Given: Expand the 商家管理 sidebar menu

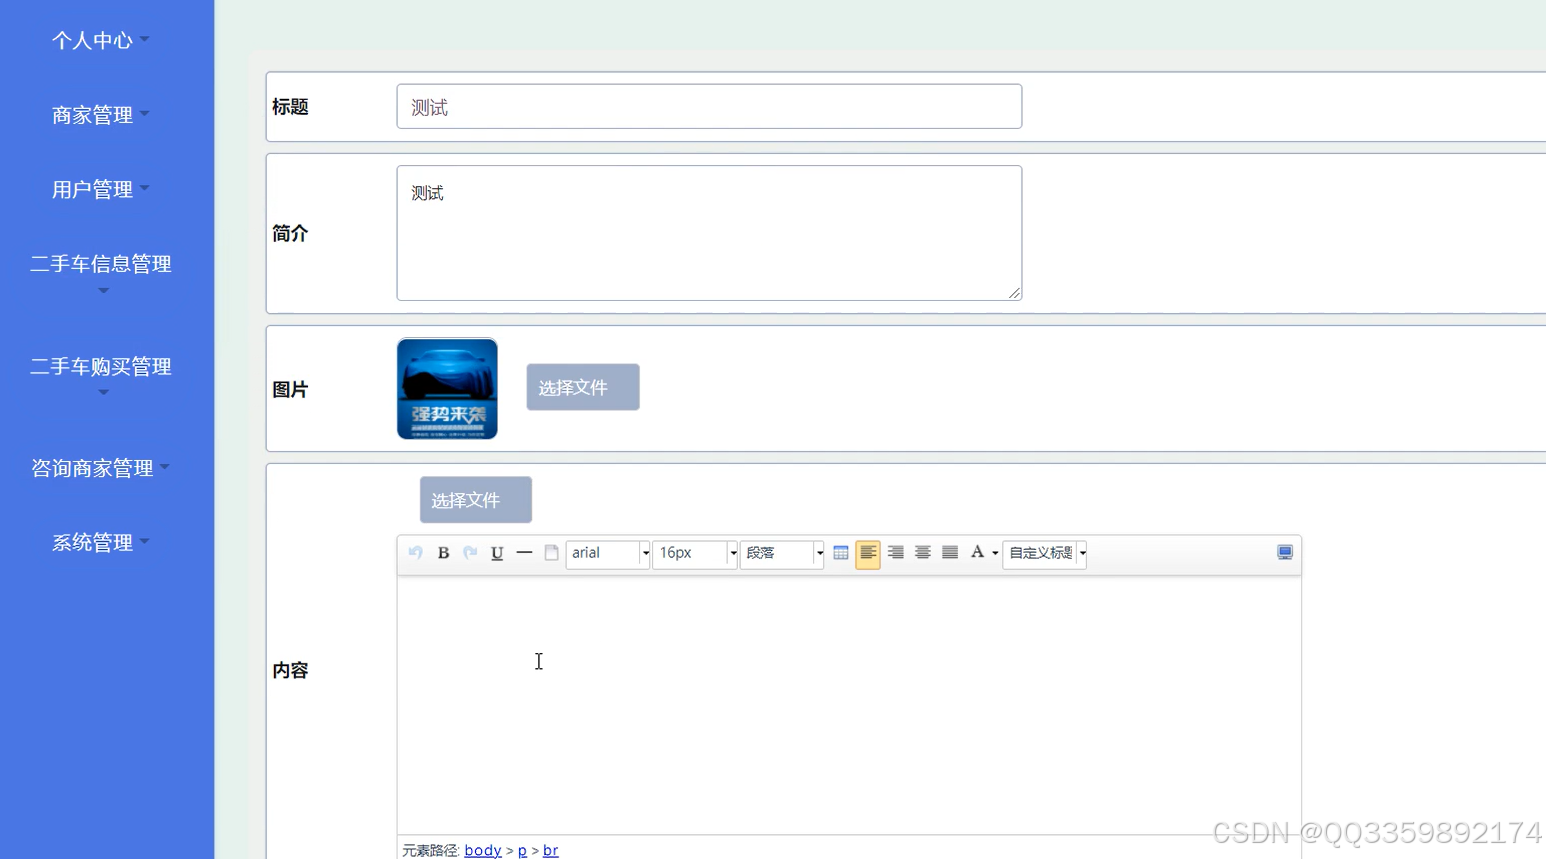Looking at the screenshot, I should (100, 114).
